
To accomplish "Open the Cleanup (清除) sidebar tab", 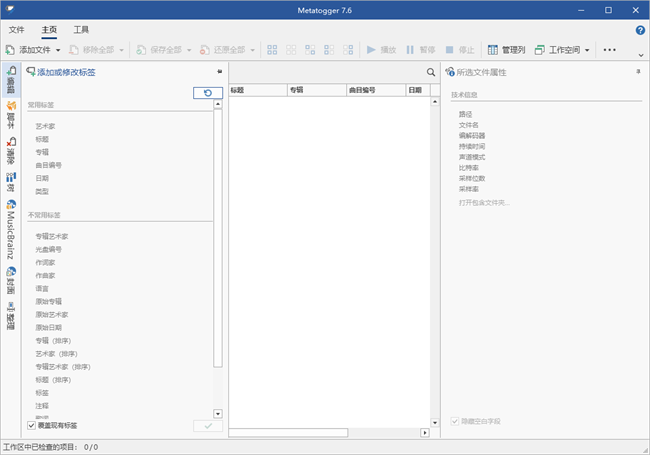I will 10,150.
